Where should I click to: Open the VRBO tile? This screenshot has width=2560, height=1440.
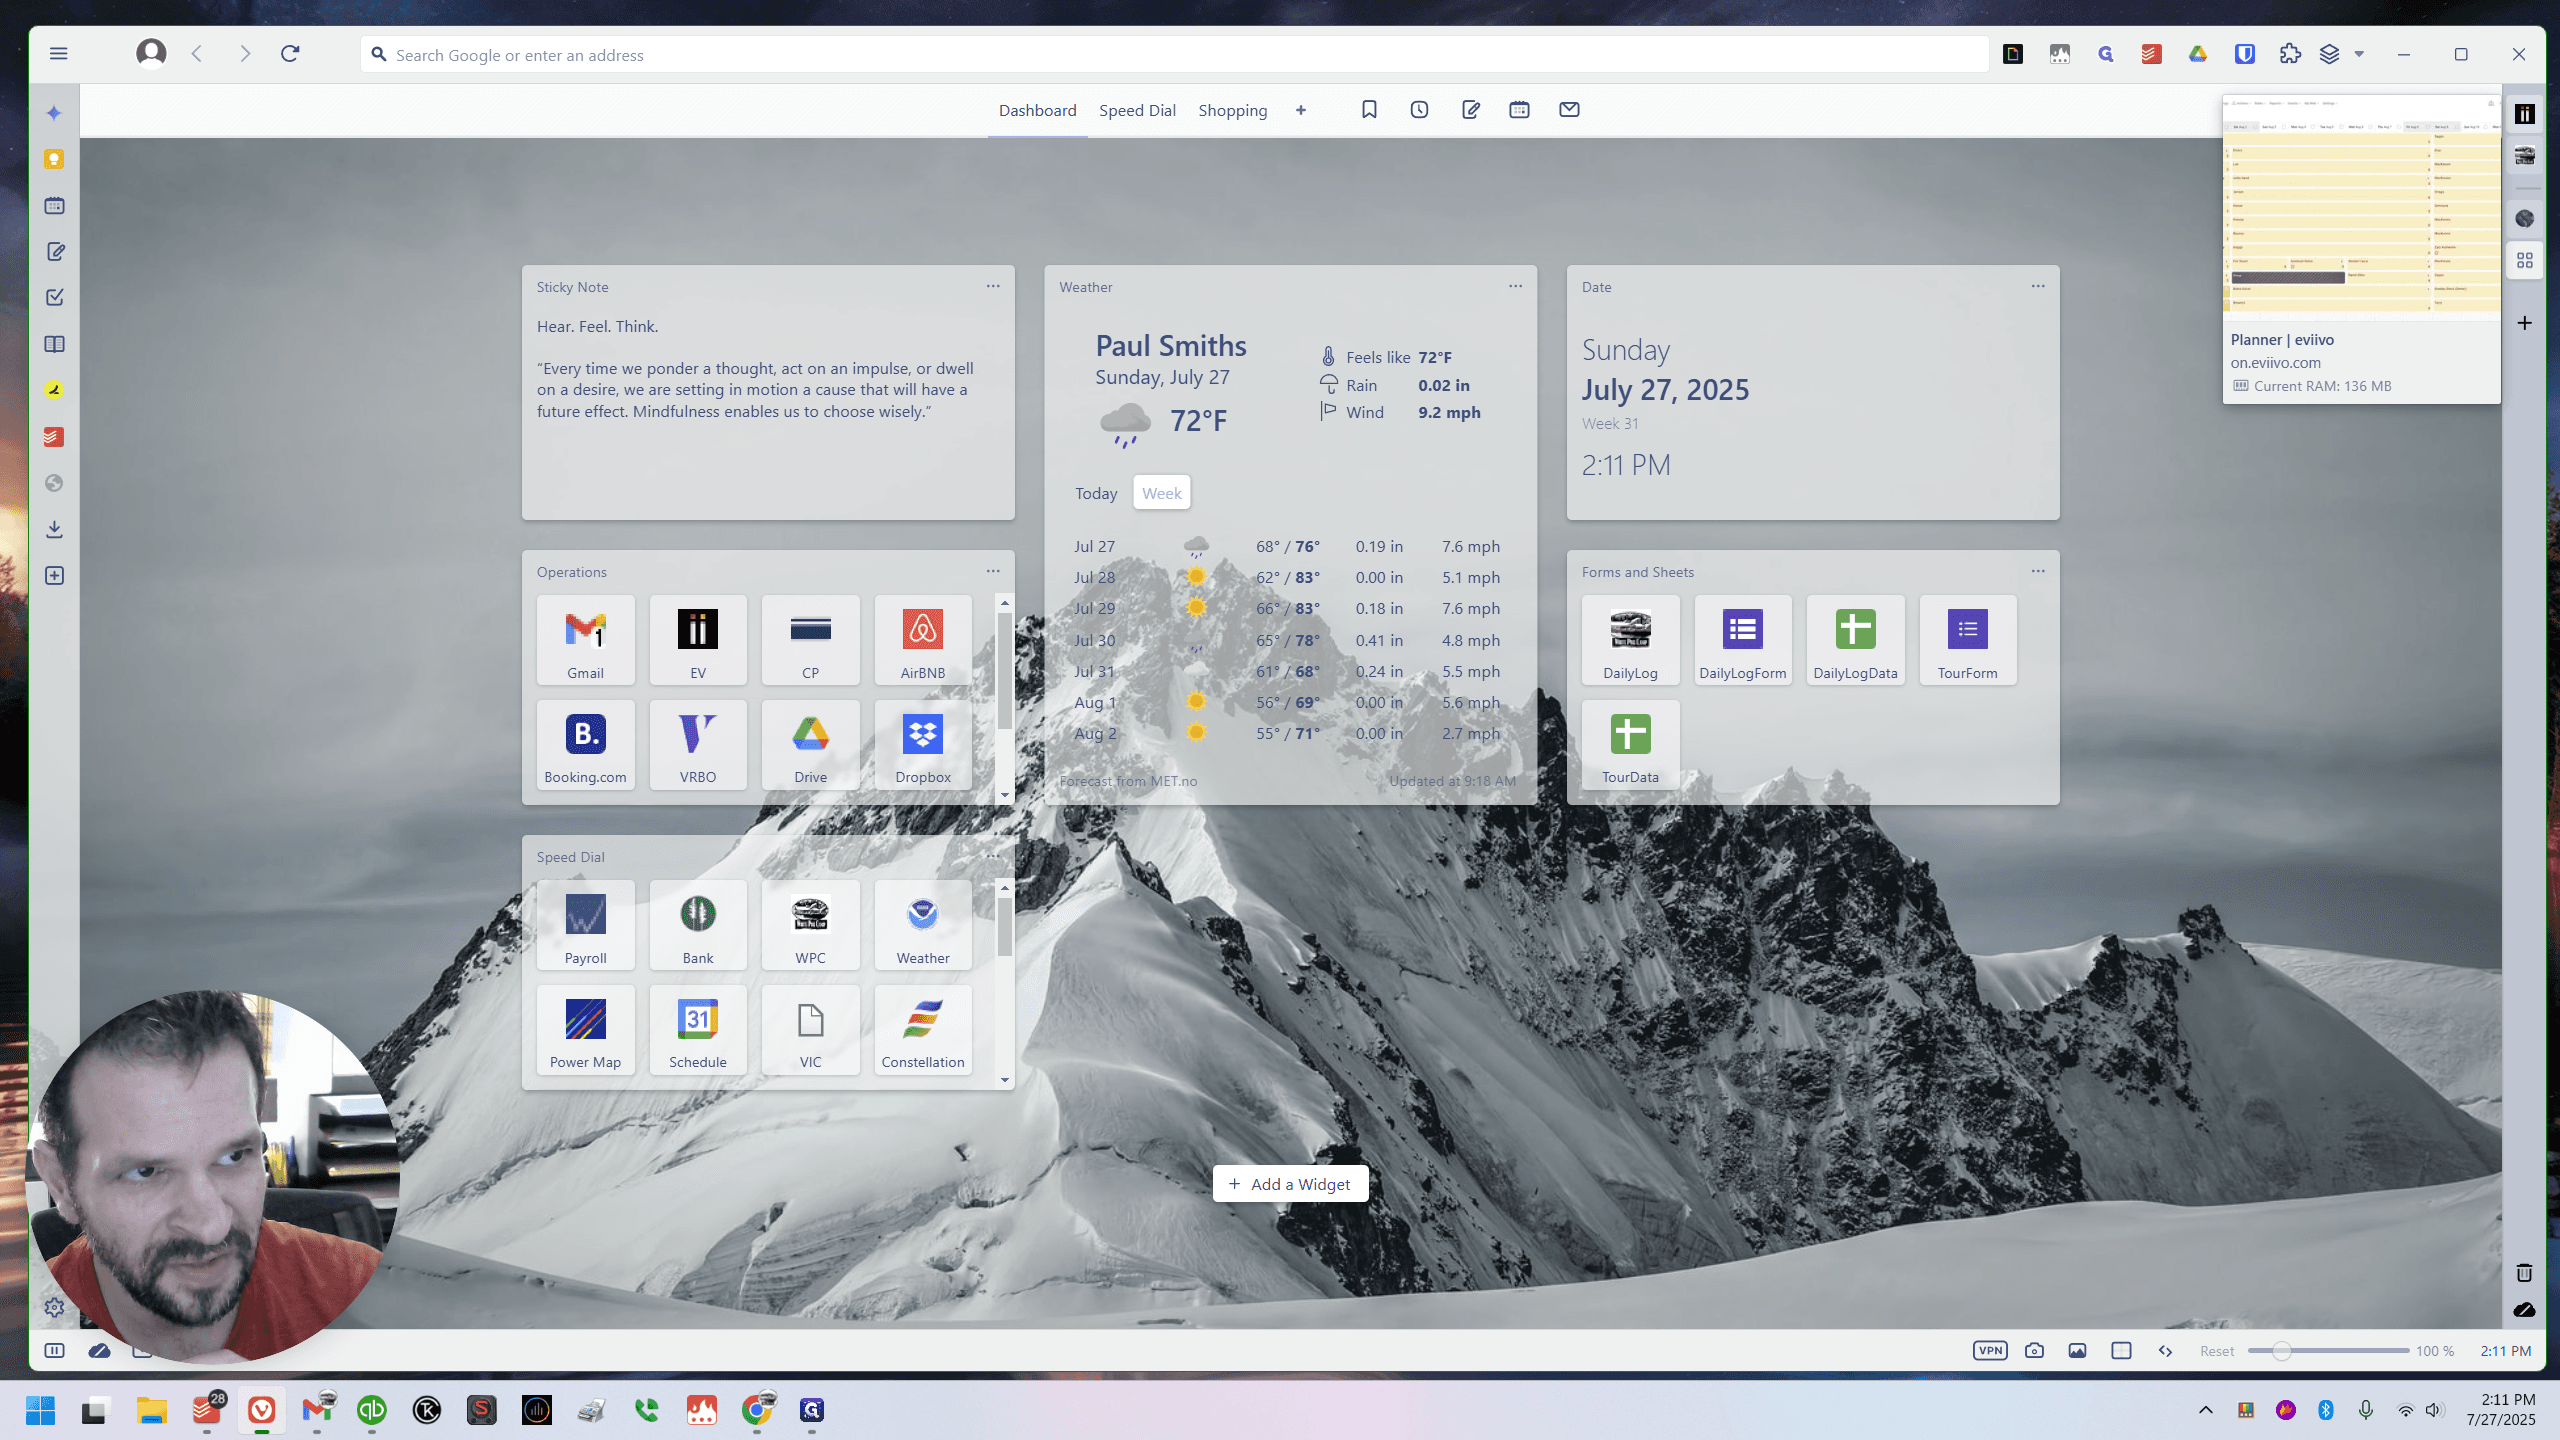[x=698, y=745]
